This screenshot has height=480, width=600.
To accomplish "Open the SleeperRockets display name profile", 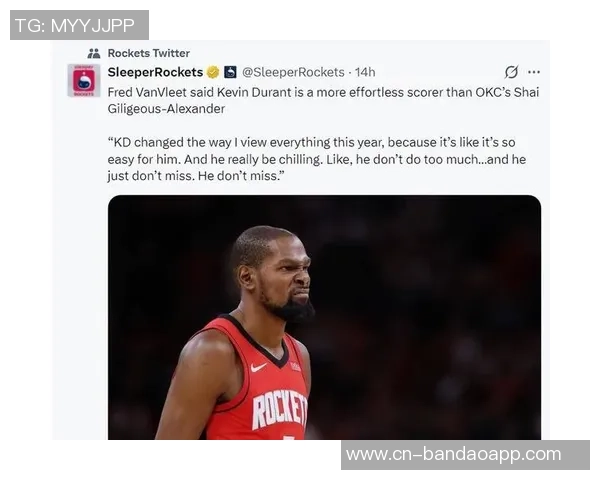I will coord(155,72).
